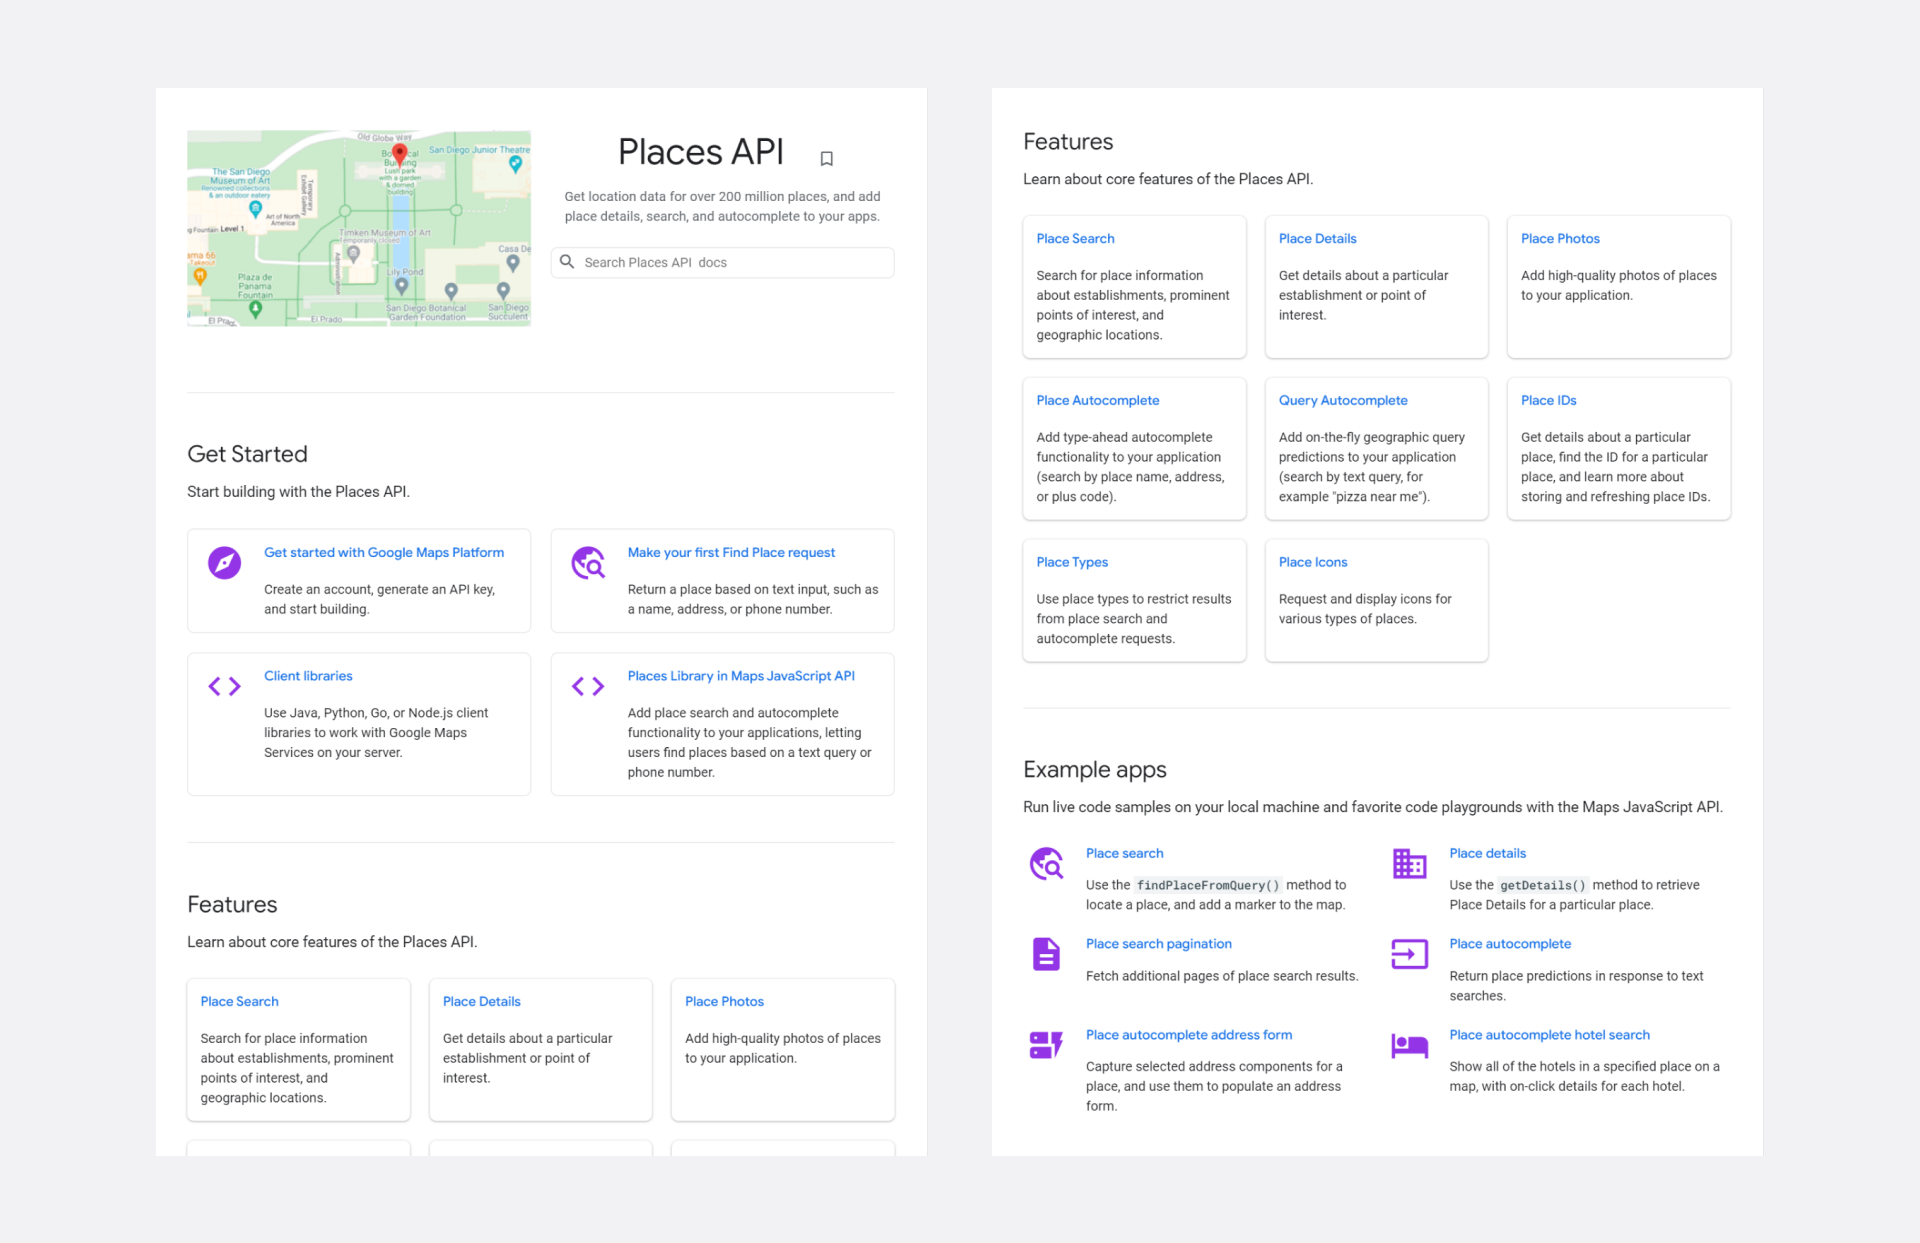Open the Query Autocomplete feature link

[1342, 400]
